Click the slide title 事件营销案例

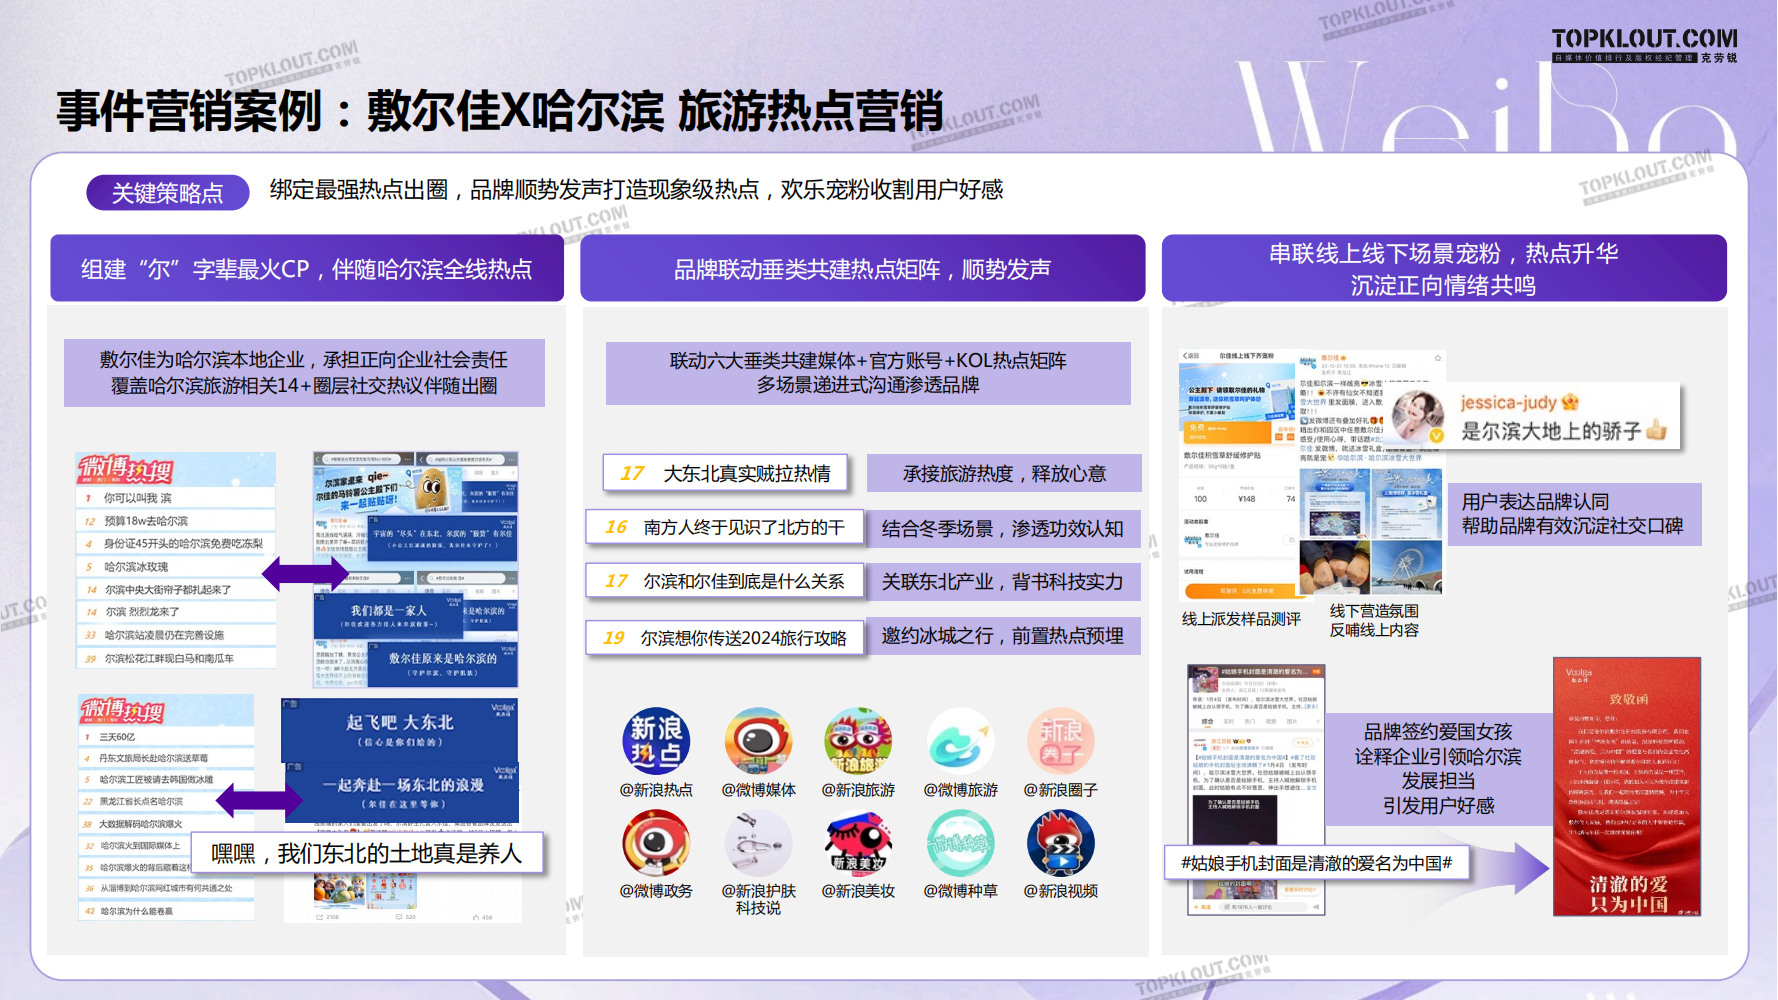coord(500,111)
